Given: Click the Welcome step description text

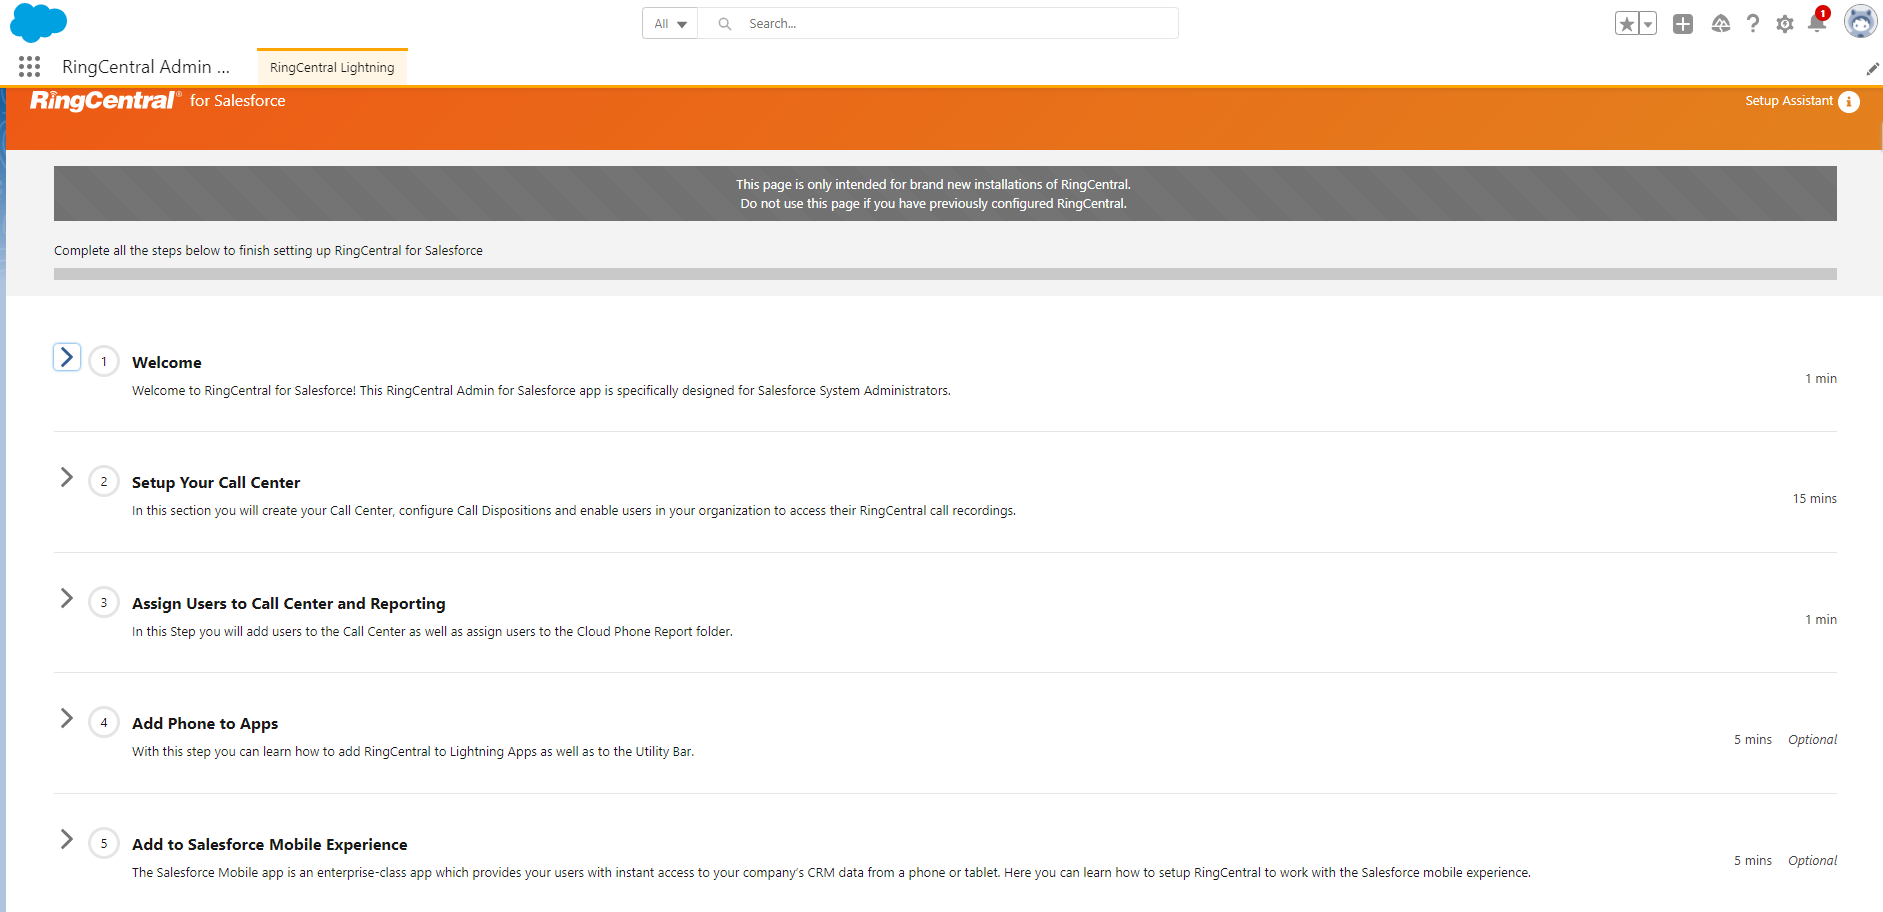Looking at the screenshot, I should tap(541, 391).
